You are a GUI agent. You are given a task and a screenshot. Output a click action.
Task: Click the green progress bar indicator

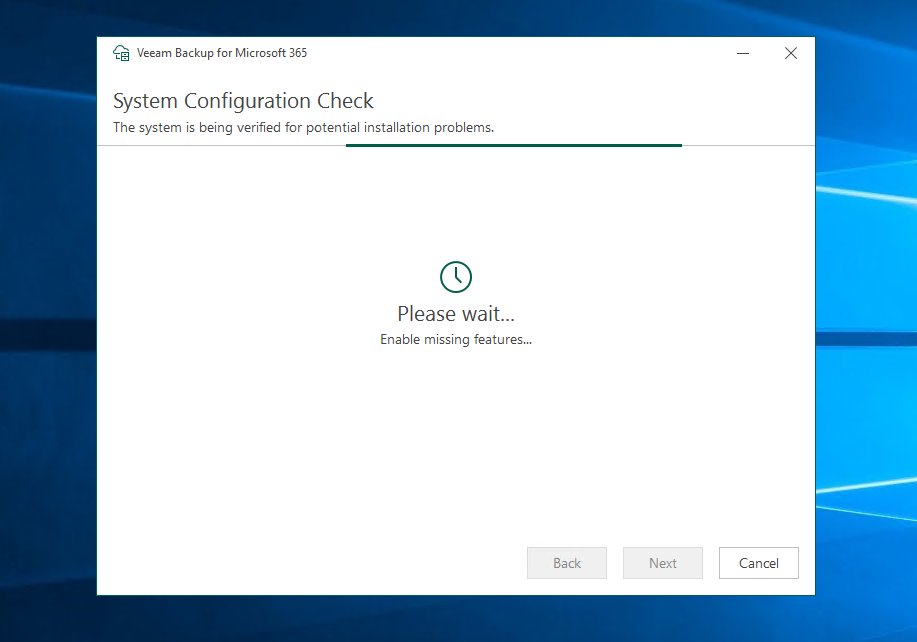tap(513, 145)
